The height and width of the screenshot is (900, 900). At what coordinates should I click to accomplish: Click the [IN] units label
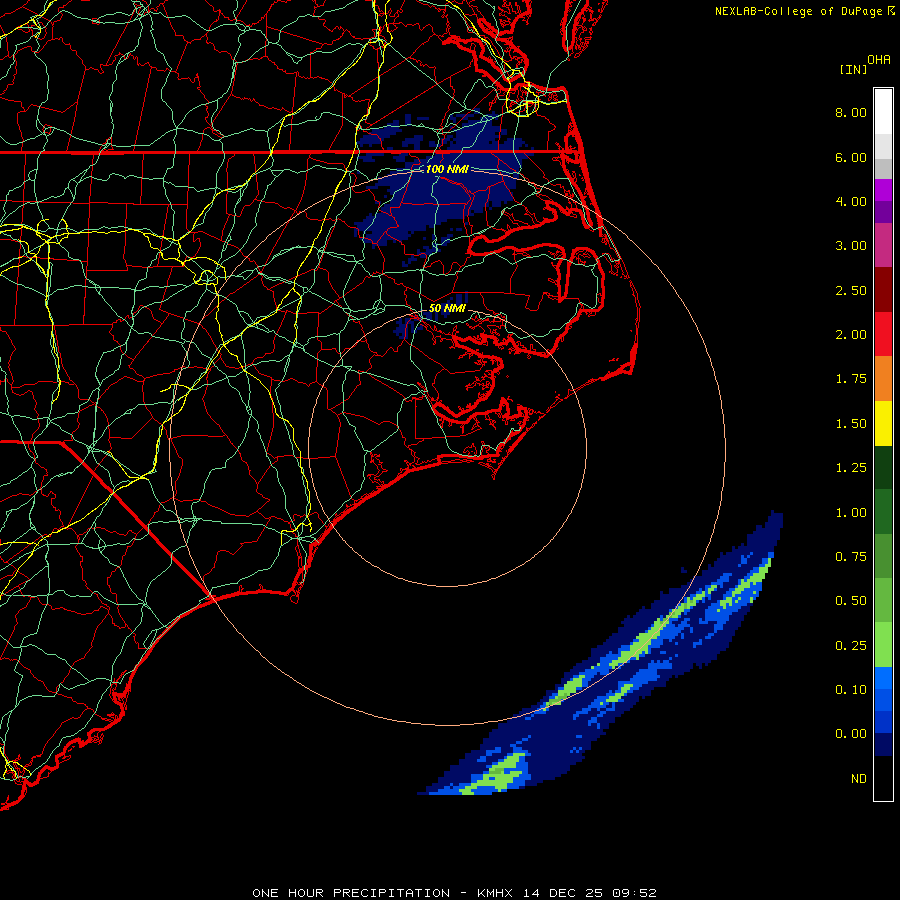coord(853,69)
